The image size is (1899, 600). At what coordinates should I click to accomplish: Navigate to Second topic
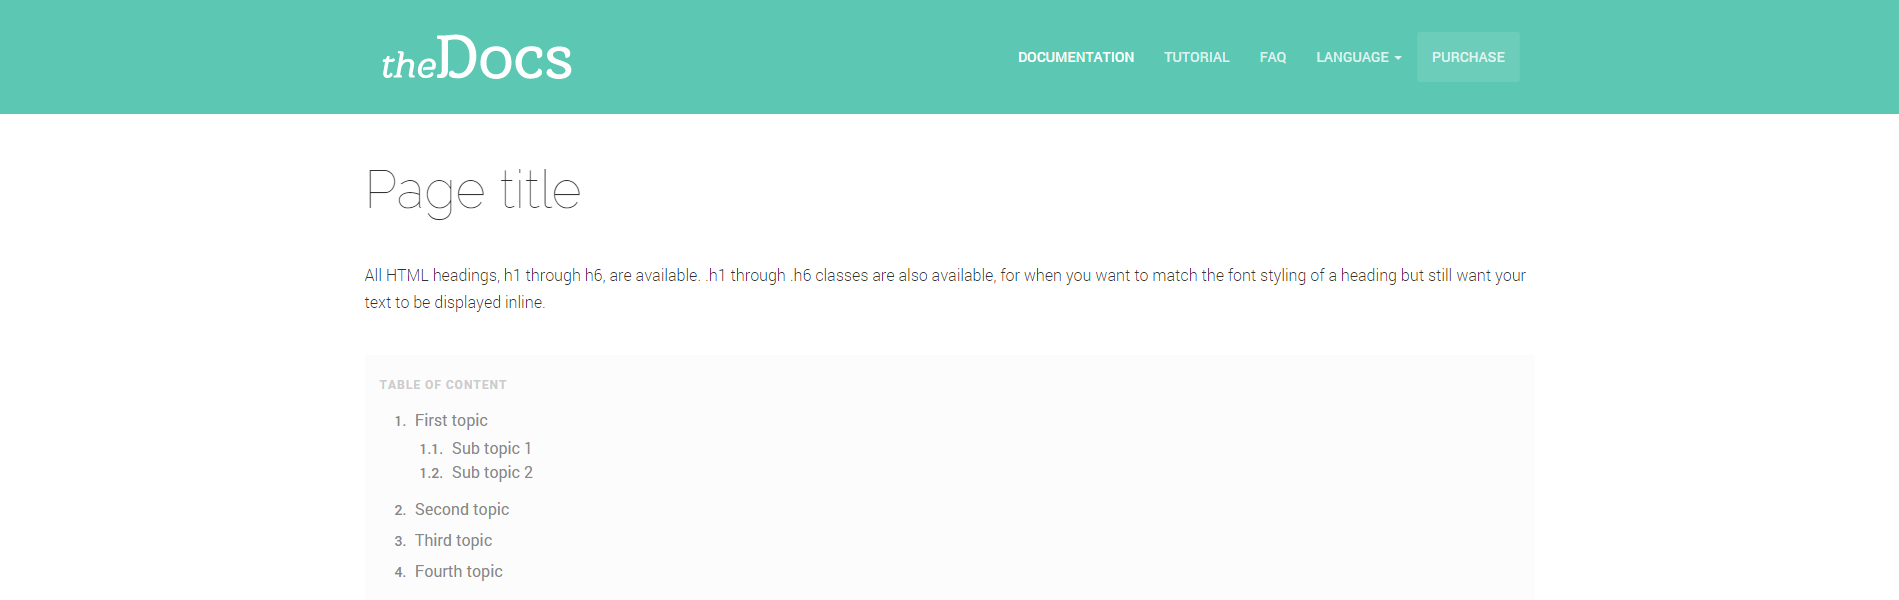(x=462, y=510)
